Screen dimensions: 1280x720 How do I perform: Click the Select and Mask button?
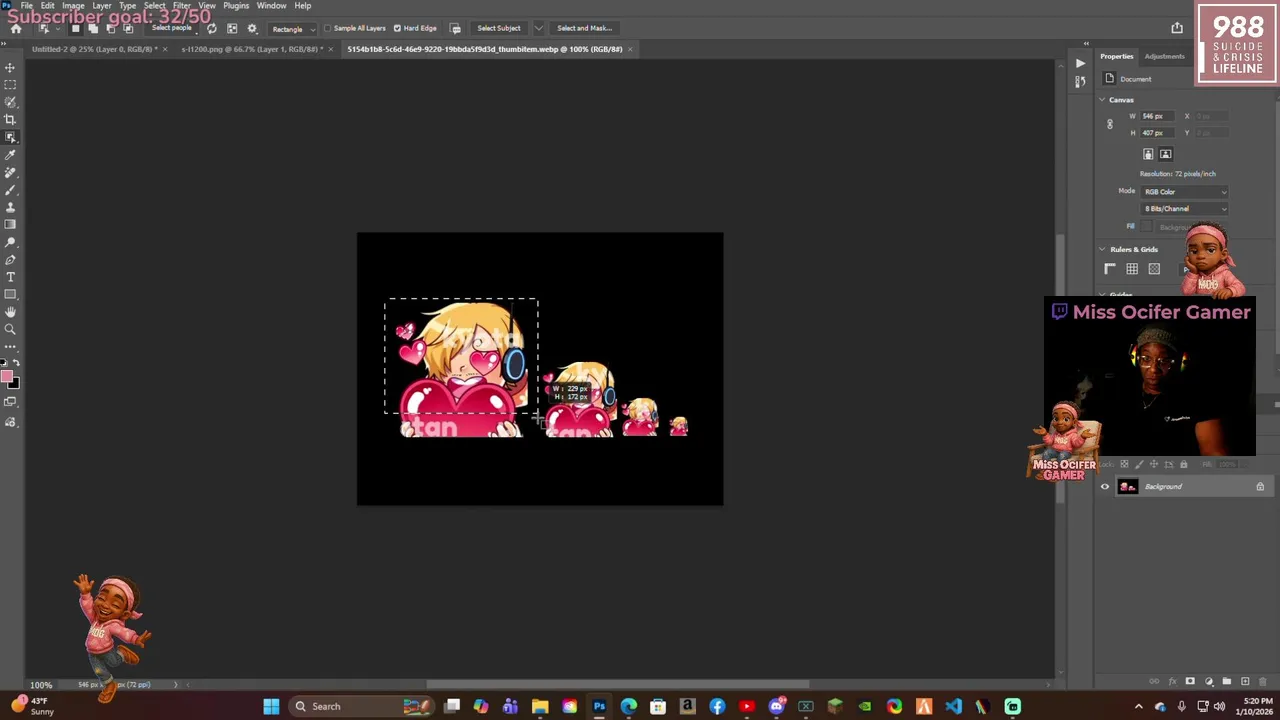click(585, 28)
